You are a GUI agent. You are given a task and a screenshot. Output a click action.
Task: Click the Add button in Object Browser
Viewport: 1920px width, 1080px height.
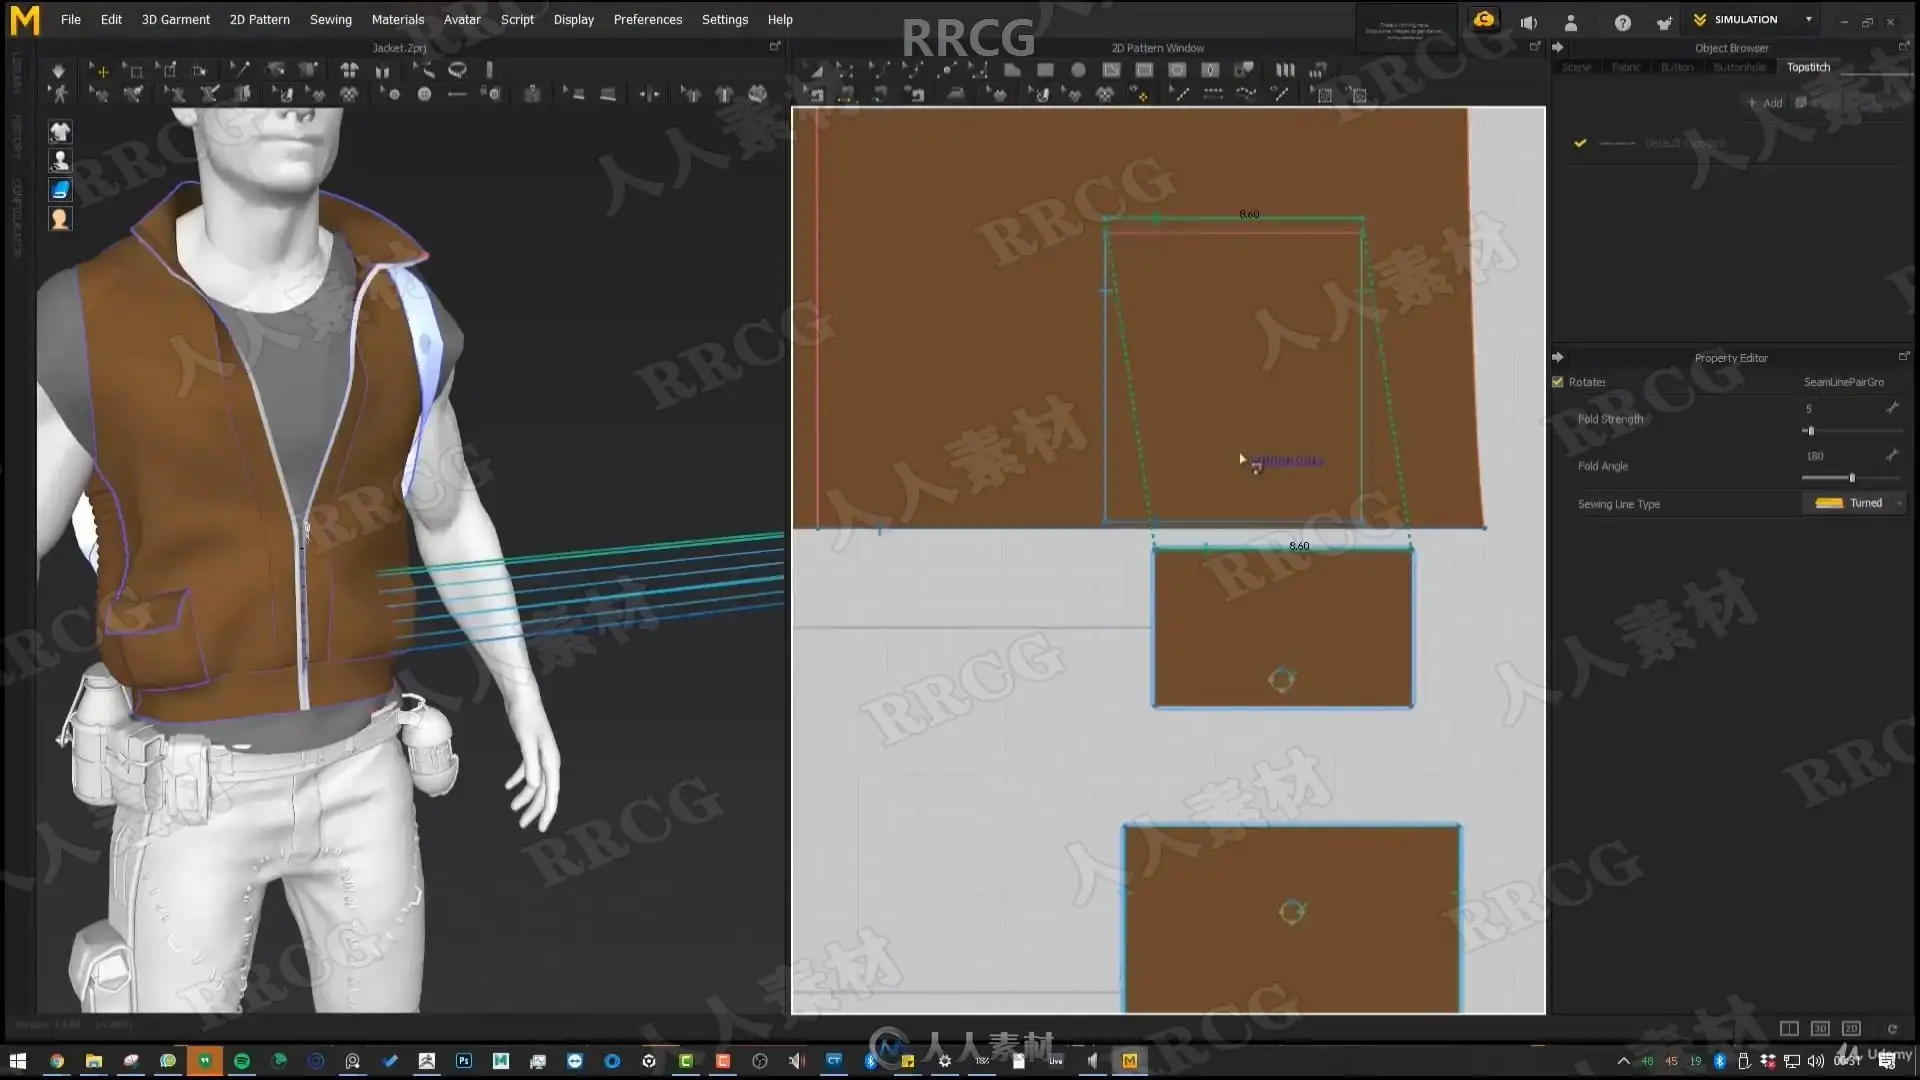click(1765, 103)
